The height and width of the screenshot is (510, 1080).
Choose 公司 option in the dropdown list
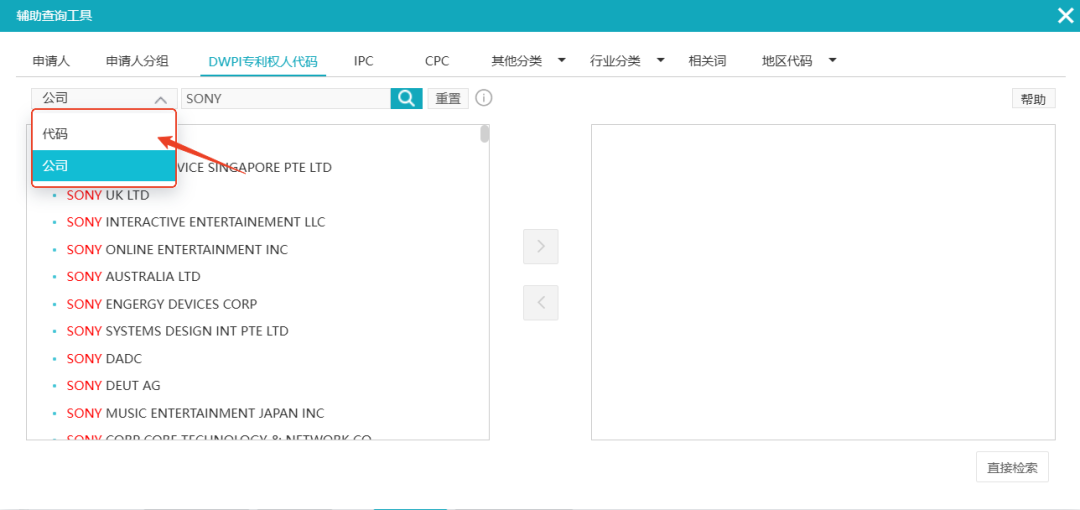click(x=104, y=165)
